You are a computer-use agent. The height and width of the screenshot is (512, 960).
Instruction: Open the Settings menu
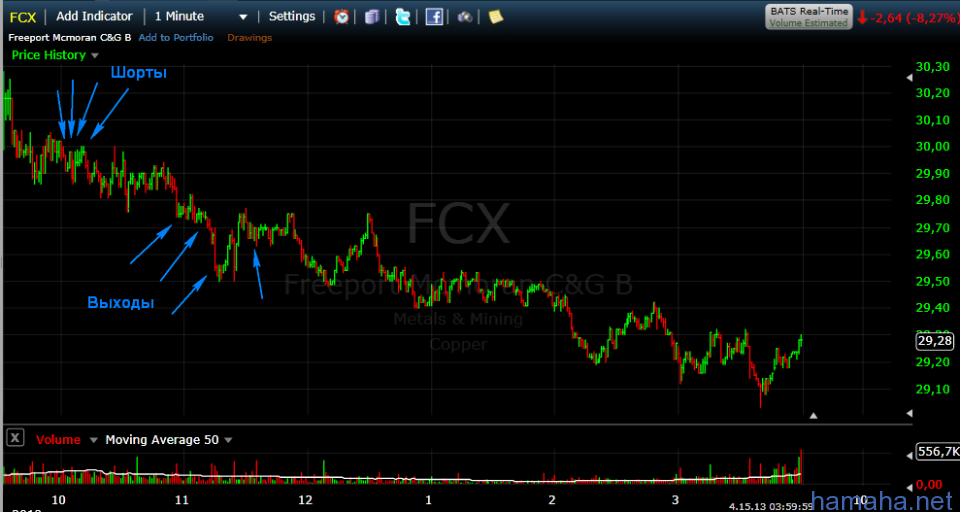(292, 17)
